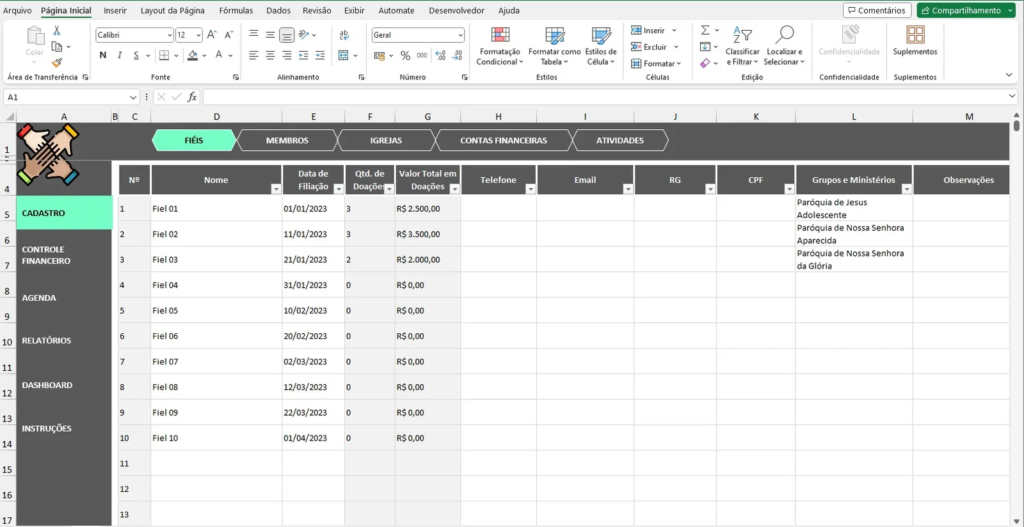Click increase font size icon
This screenshot has width=1024, height=527.
tap(213, 35)
